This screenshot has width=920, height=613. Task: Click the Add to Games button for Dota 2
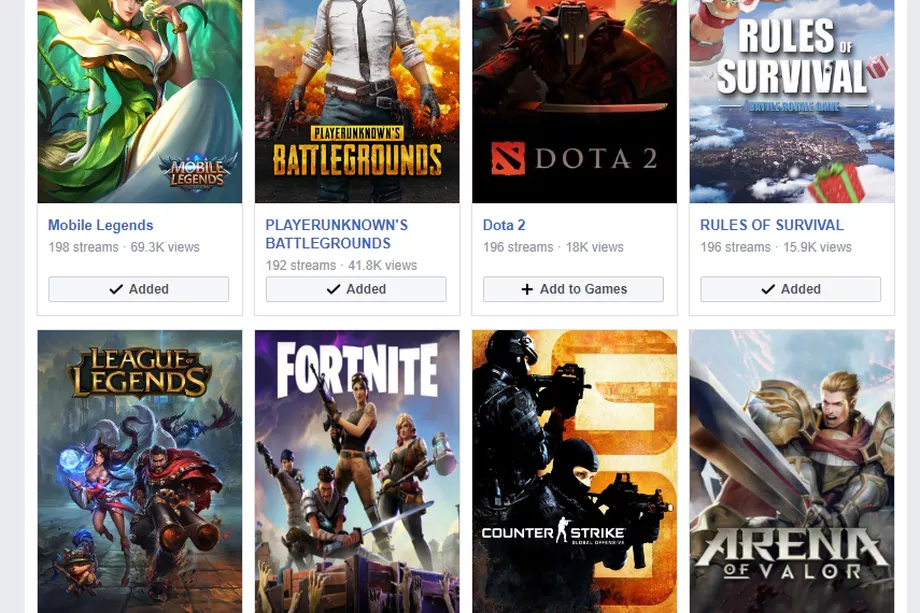coord(573,289)
